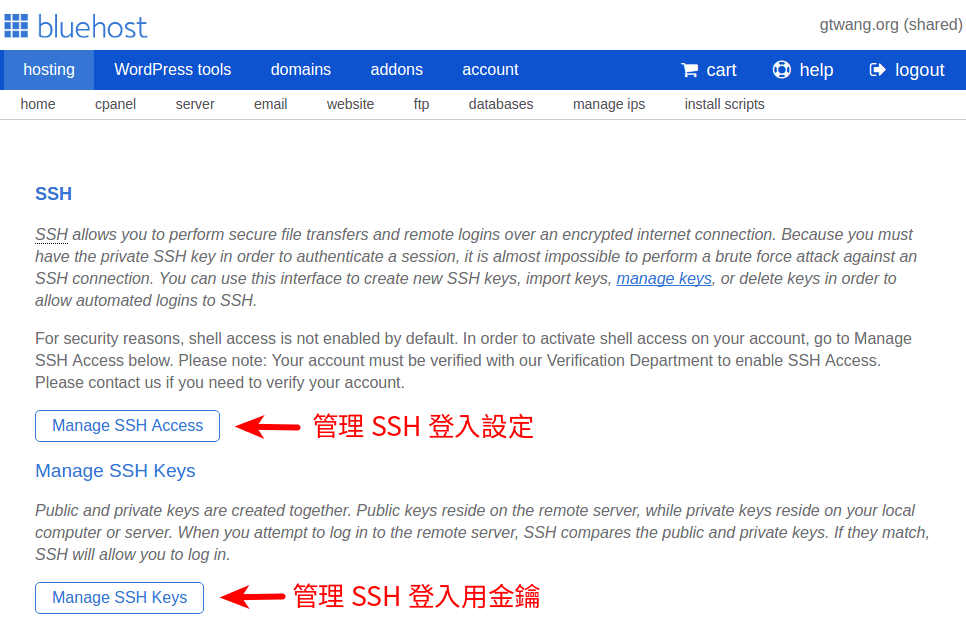Switch to the WordPress tools menu

coord(172,70)
